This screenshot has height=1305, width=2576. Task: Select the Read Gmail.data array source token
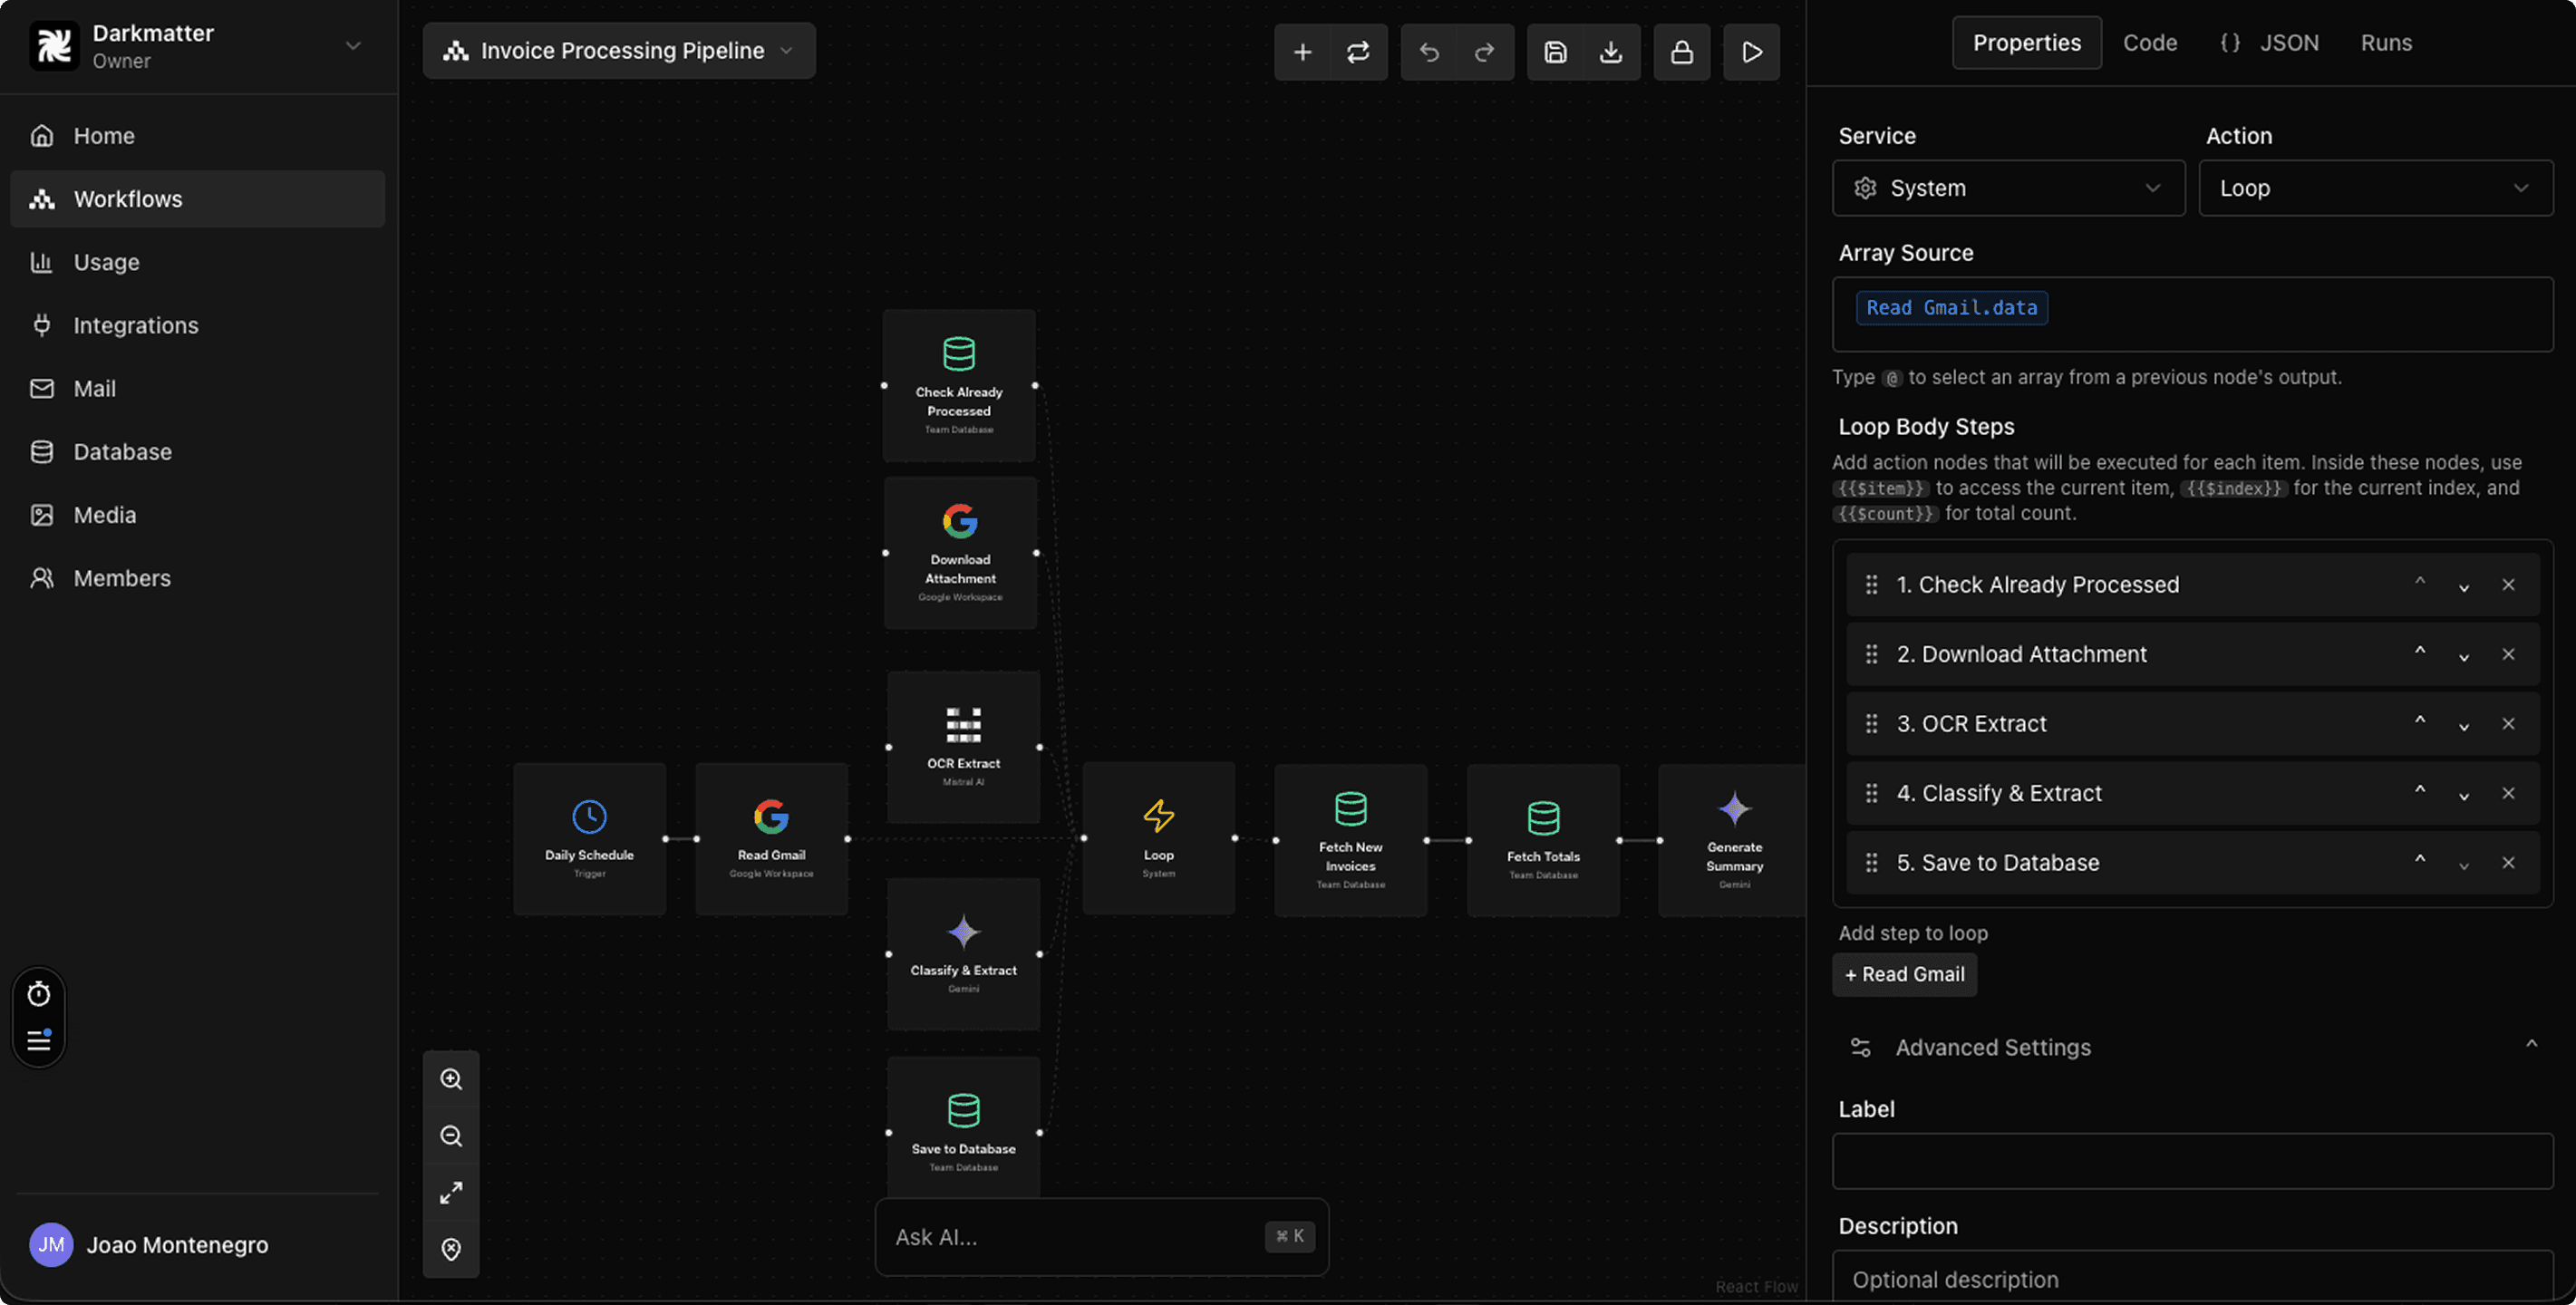coord(1951,307)
